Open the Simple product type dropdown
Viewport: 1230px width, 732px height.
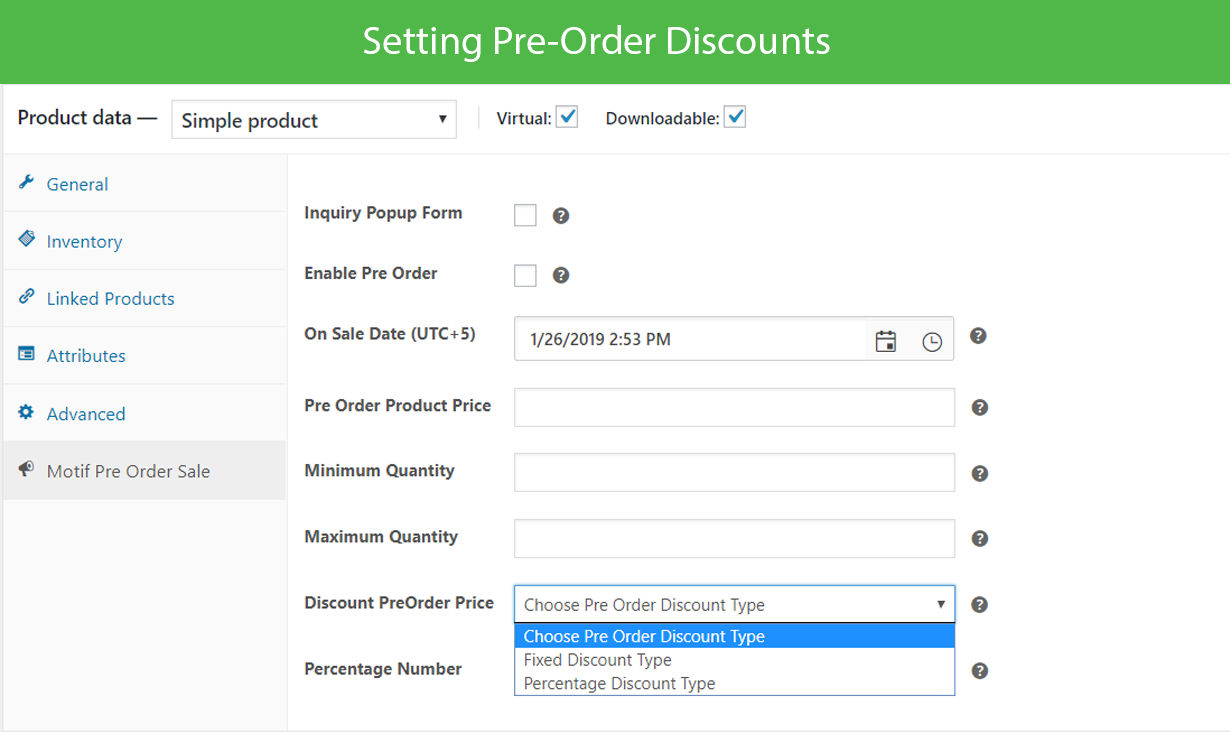314,119
